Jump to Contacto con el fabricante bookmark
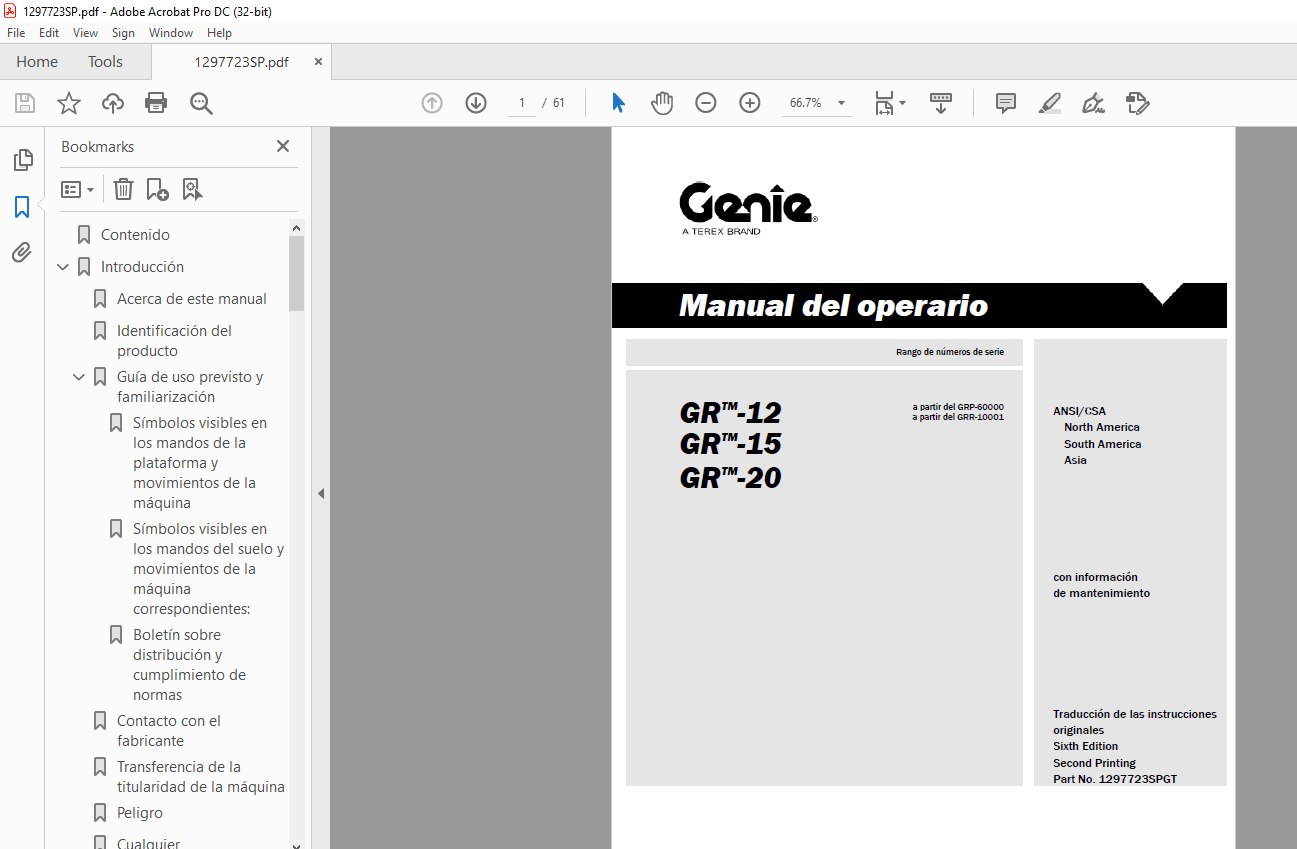Viewport: 1297px width, 849px height. click(x=168, y=731)
